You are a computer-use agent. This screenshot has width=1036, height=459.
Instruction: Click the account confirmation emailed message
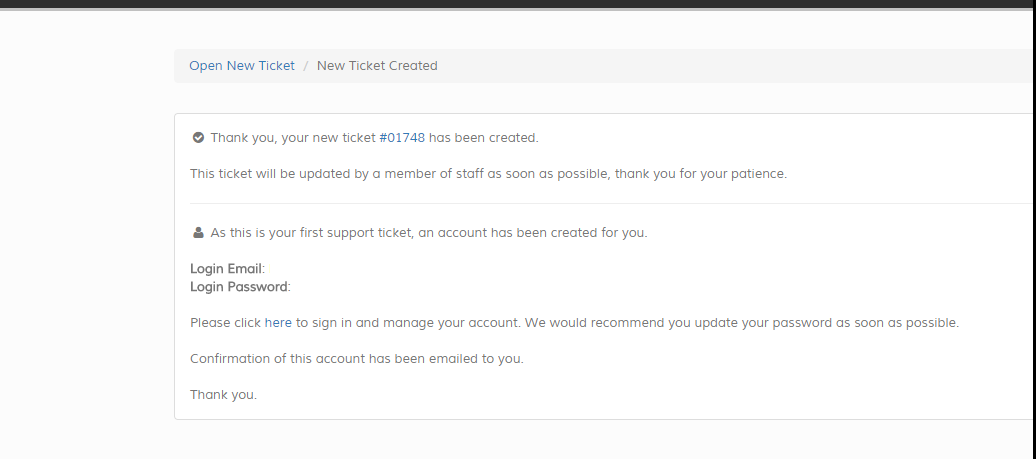click(x=356, y=359)
